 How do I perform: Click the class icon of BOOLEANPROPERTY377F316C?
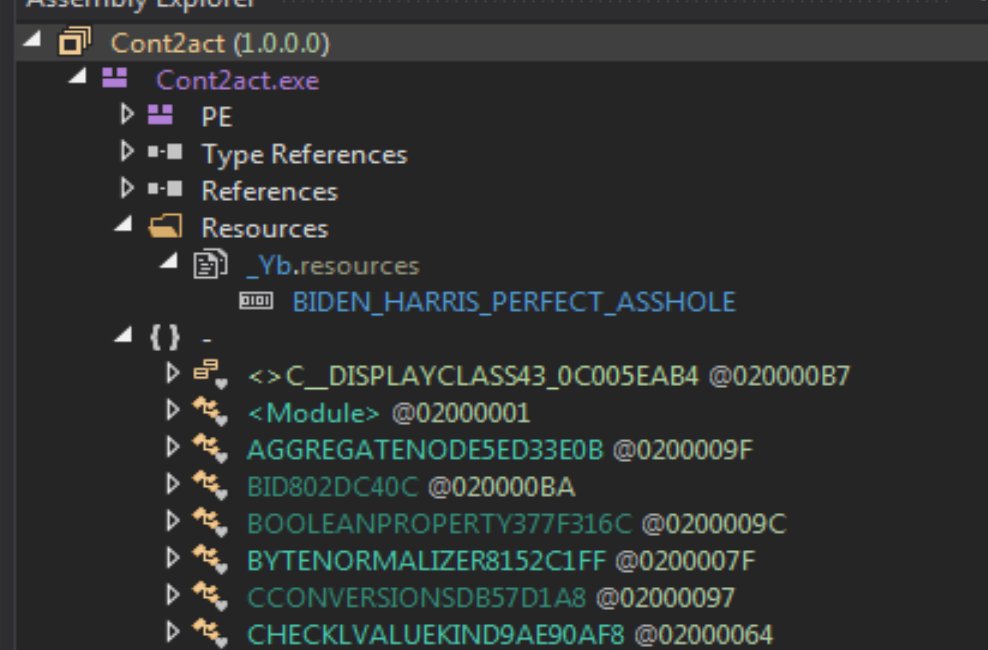tap(210, 523)
